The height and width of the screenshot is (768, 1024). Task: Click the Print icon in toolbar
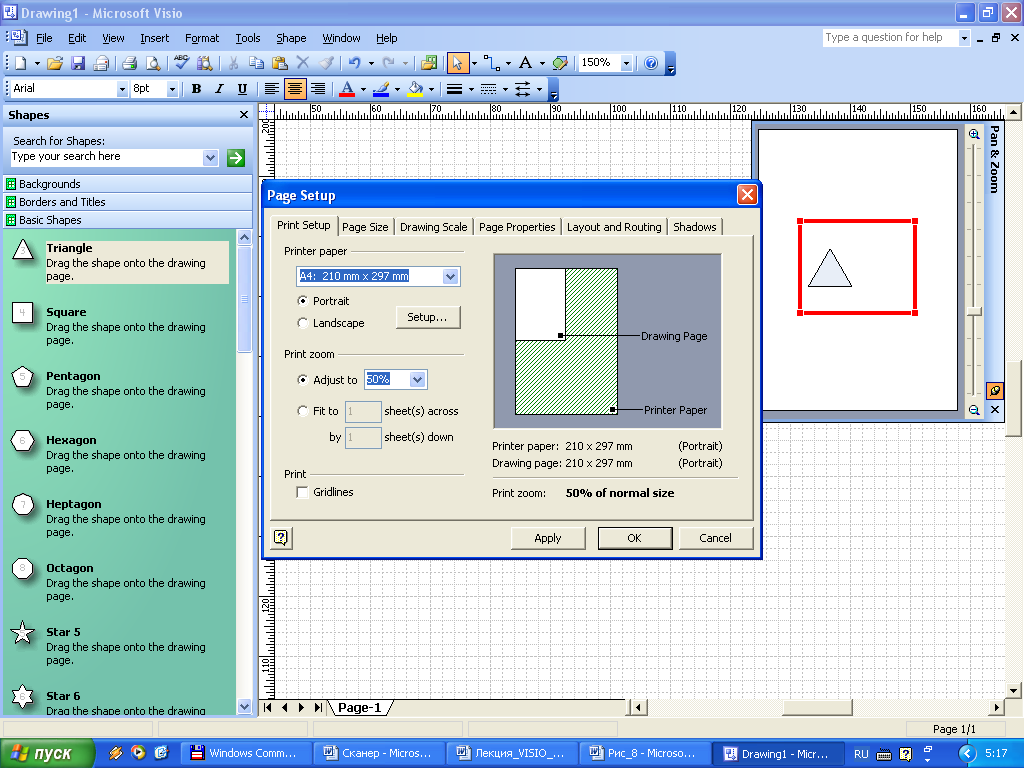[x=129, y=63]
